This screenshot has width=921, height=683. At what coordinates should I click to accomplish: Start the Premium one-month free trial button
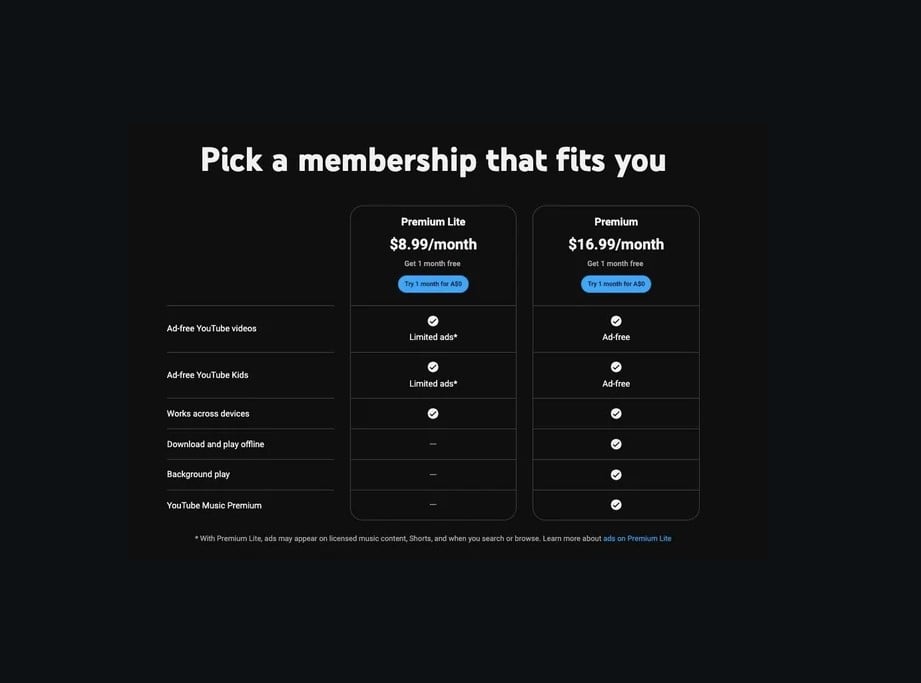(x=616, y=284)
